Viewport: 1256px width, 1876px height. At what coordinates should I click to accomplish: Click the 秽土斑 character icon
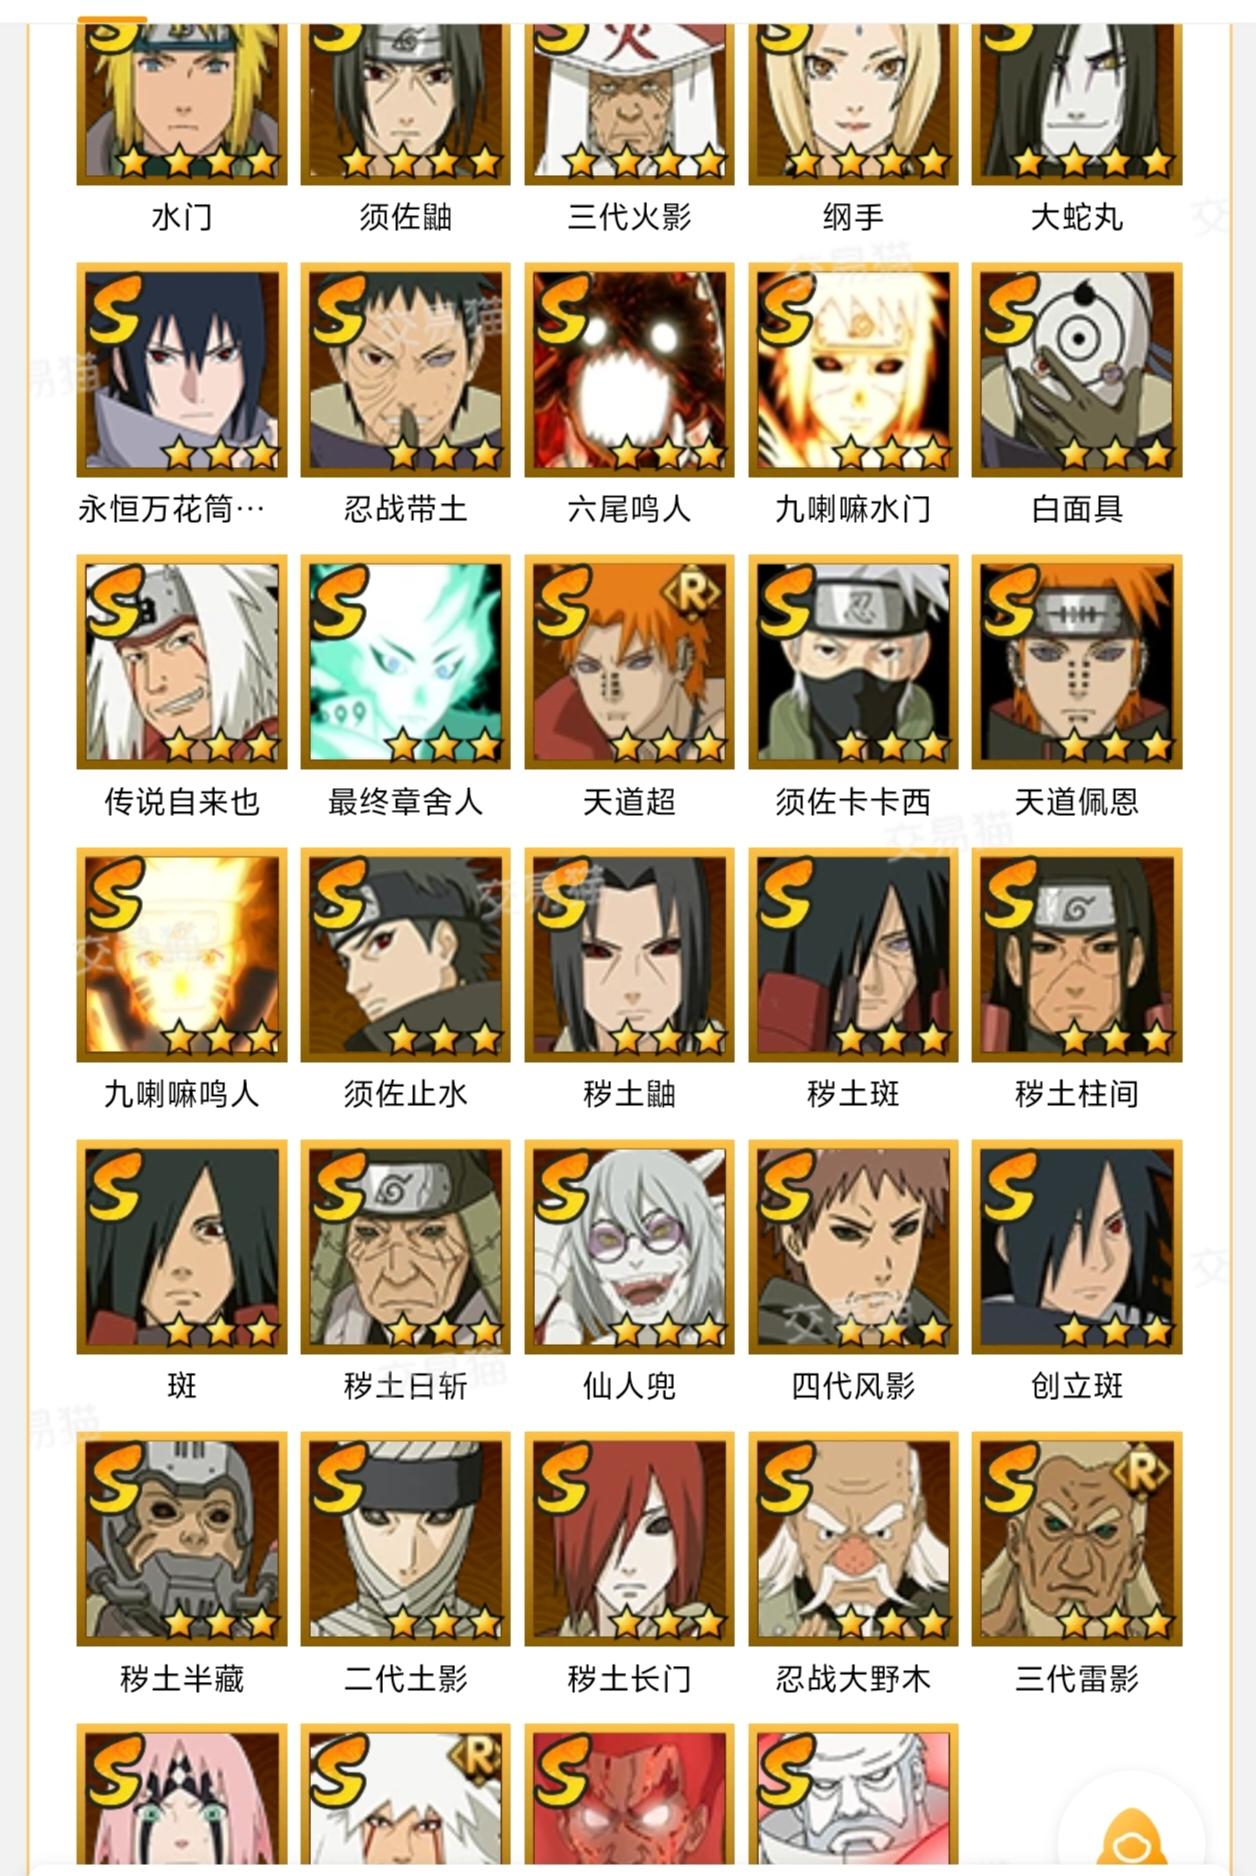coord(853,955)
